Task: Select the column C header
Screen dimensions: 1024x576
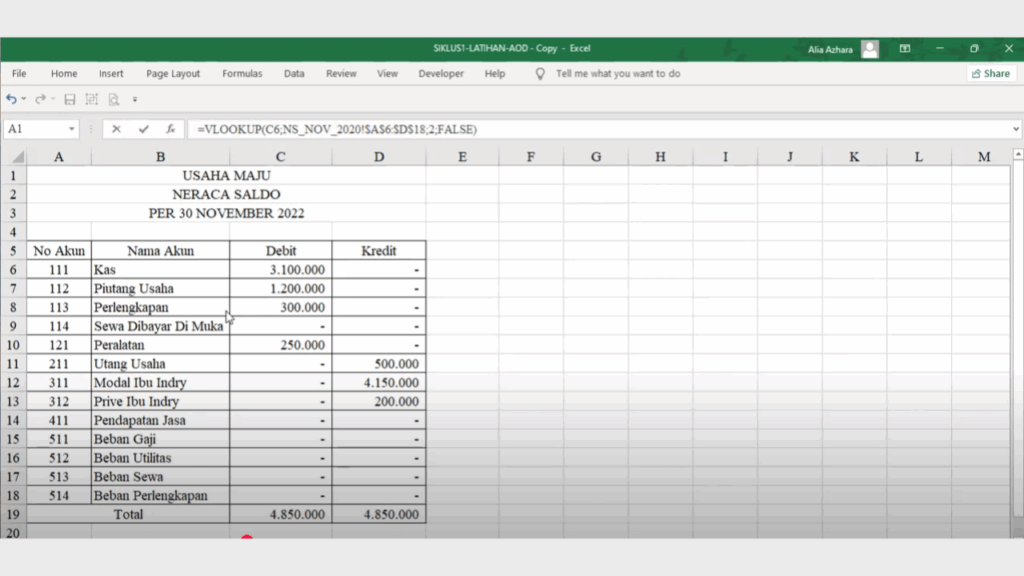Action: (280, 156)
